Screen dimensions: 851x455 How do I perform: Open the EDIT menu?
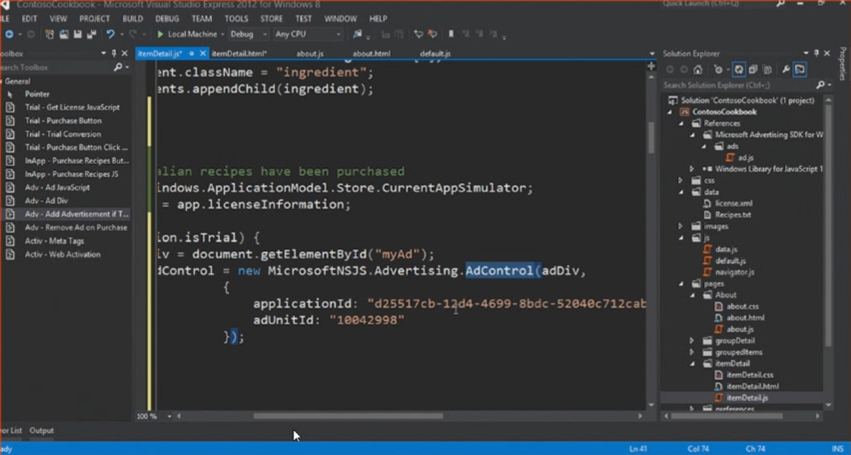tap(29, 18)
